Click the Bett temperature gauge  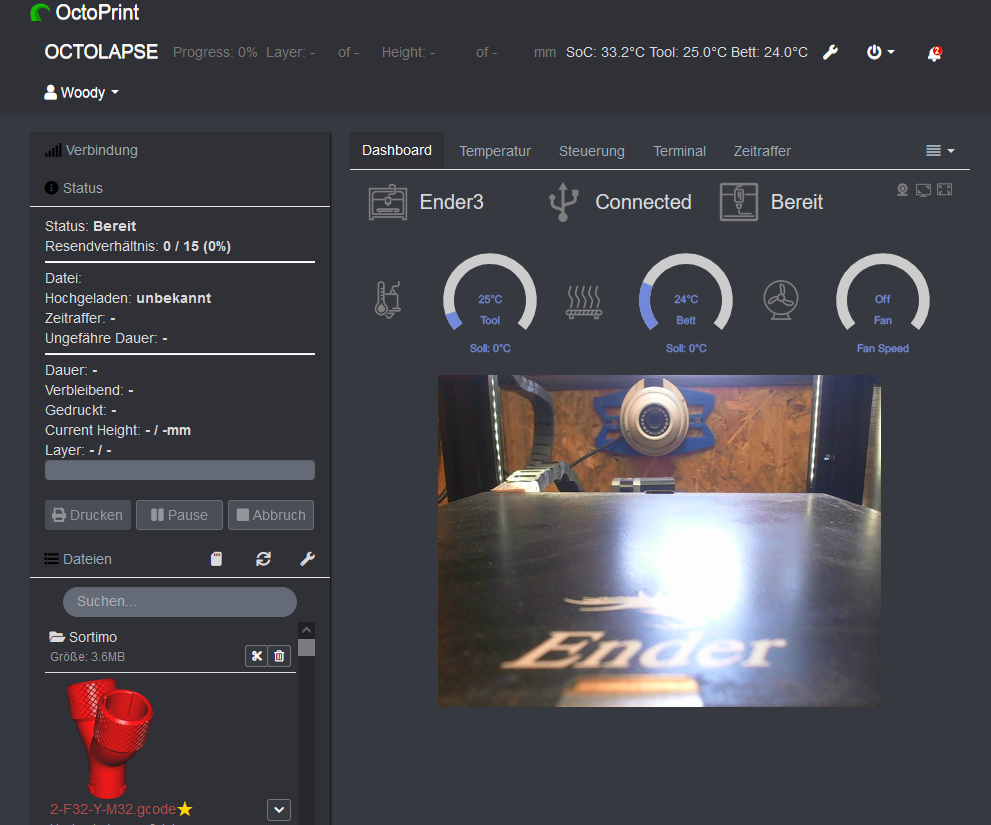686,294
